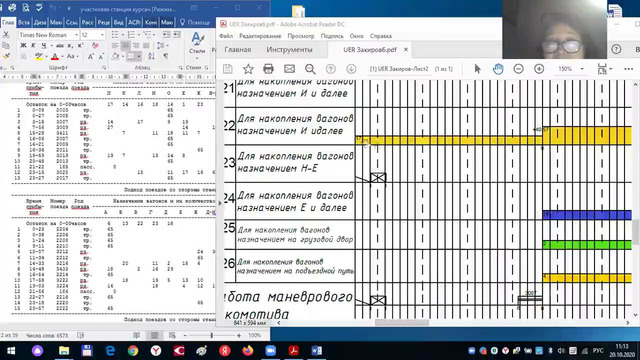The height and width of the screenshot is (360, 640).
Task: Click Increase Font Size icon
Action: (91, 56)
